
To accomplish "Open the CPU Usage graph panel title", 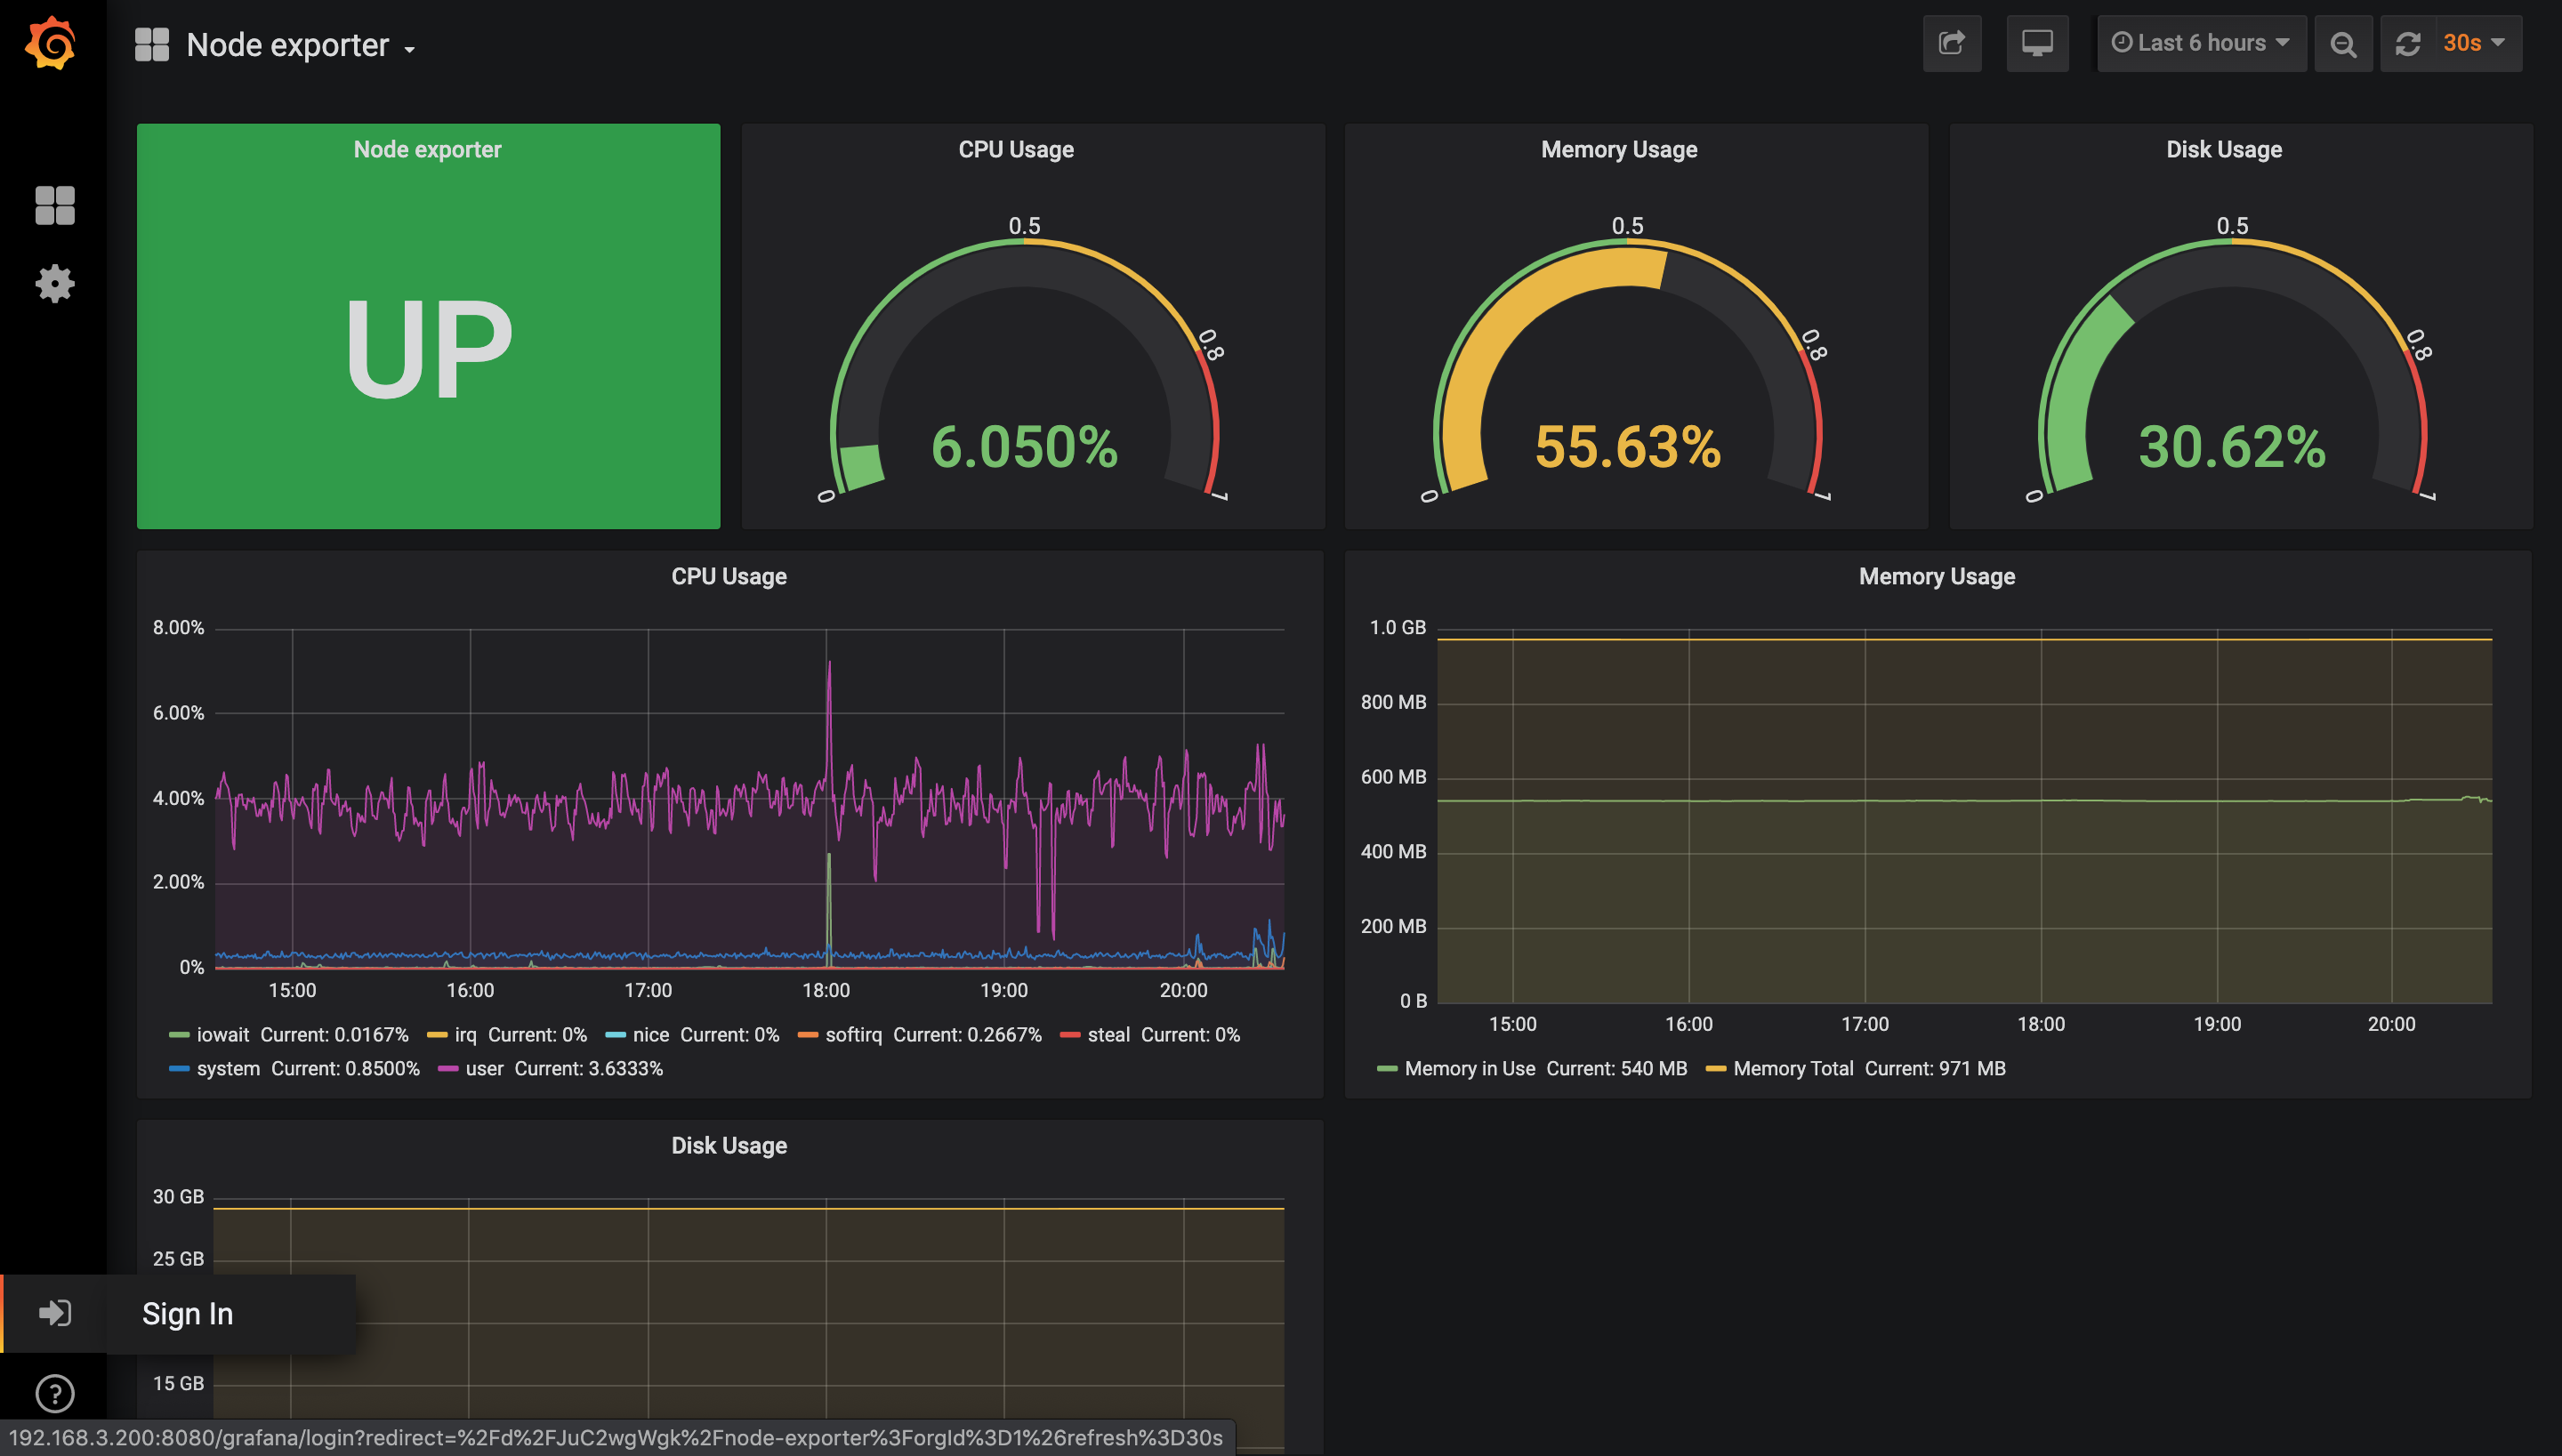I will 729,577.
